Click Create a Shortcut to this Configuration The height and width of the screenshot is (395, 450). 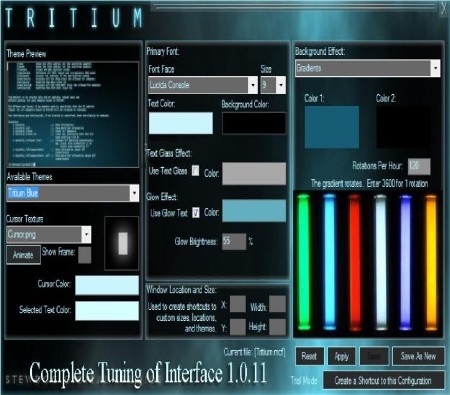click(383, 380)
